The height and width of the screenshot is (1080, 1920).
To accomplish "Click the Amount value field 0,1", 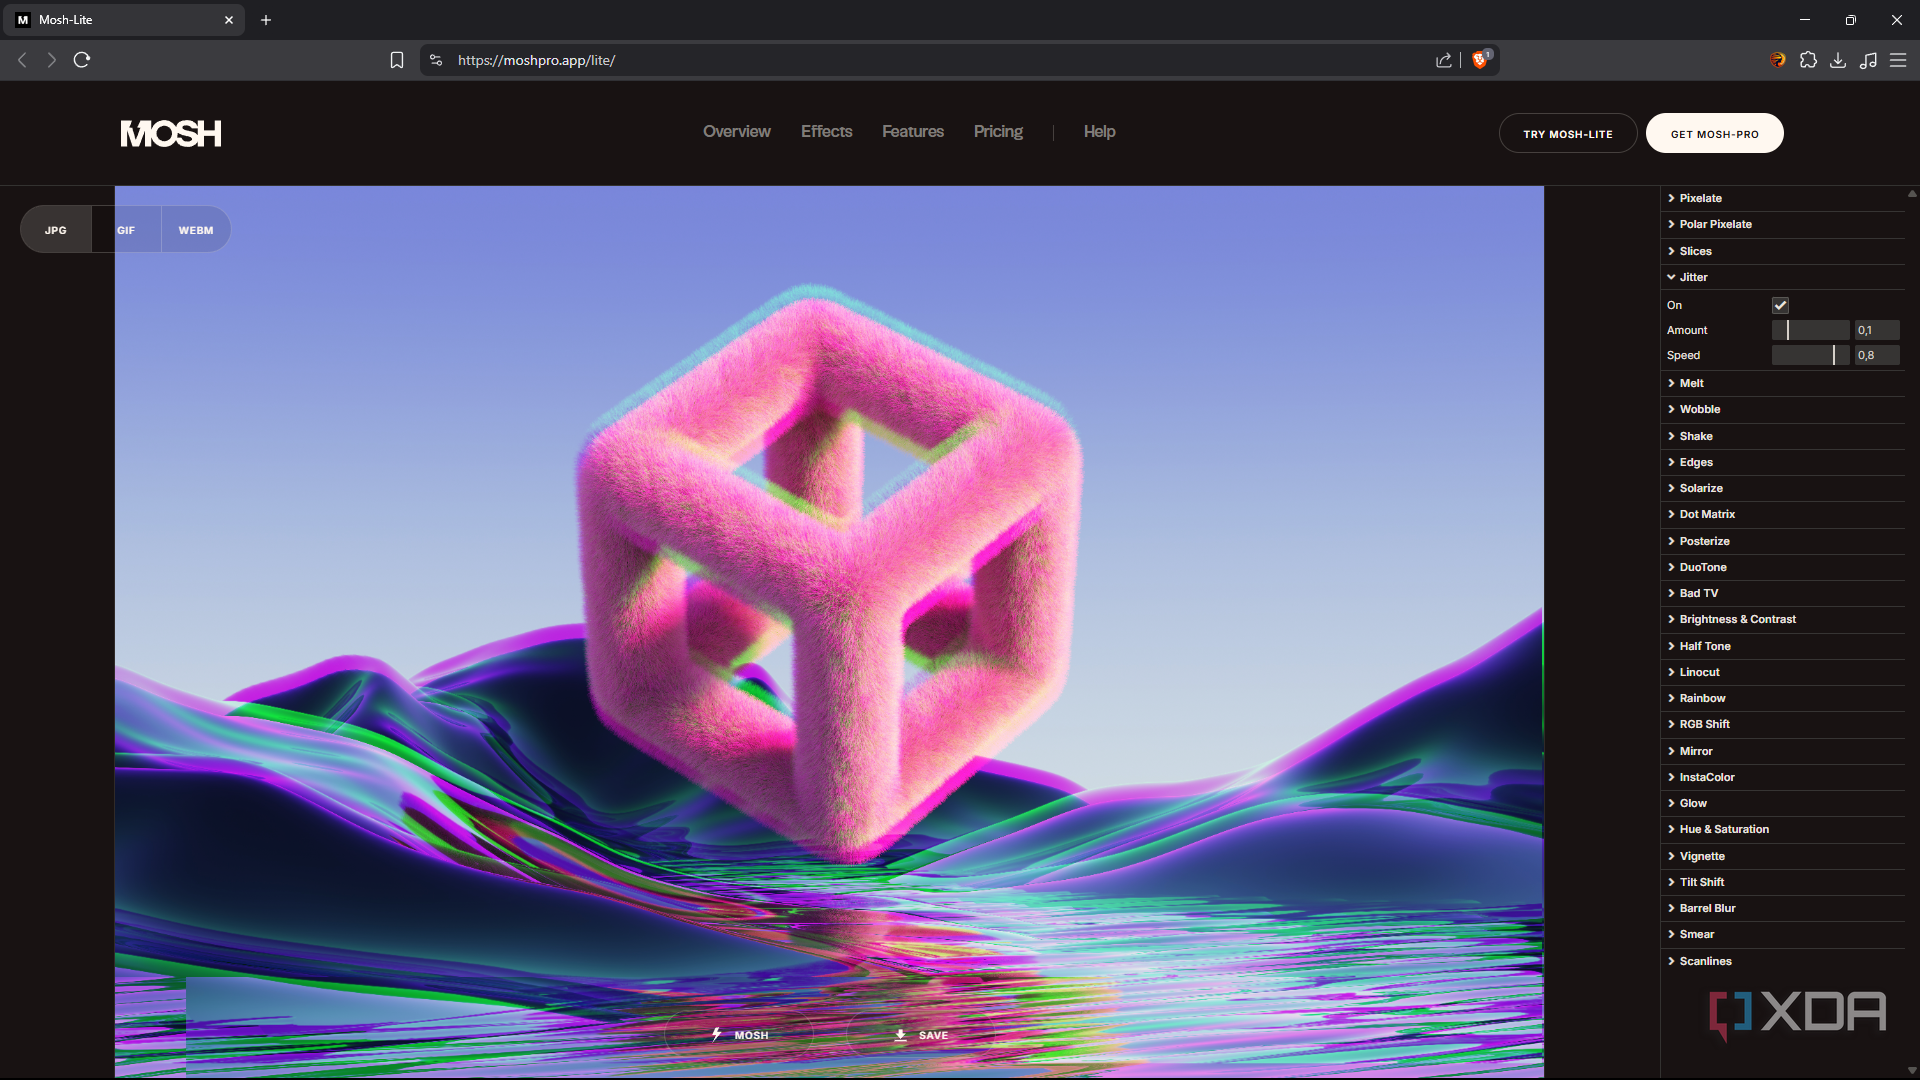I will tap(1877, 330).
